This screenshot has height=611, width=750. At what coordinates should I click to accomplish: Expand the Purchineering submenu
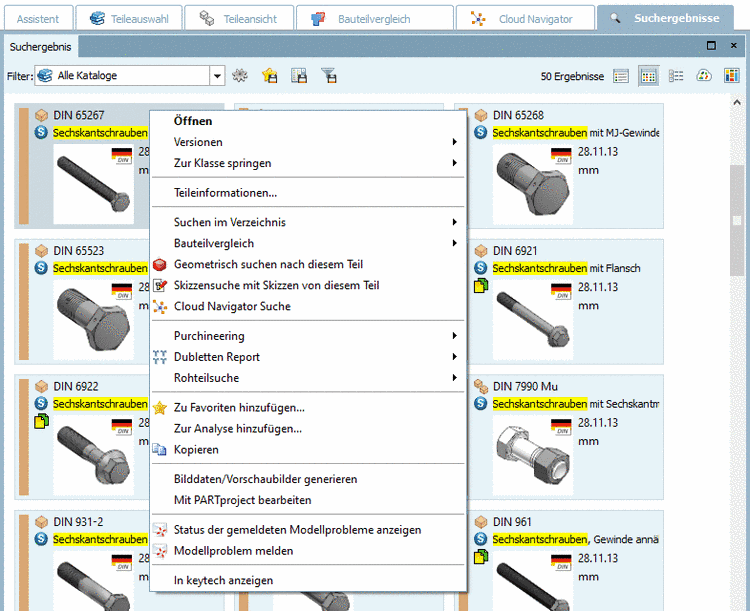click(x=308, y=336)
